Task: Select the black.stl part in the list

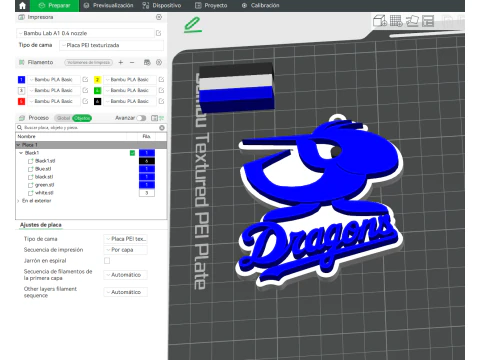Action: pyautogui.click(x=44, y=177)
